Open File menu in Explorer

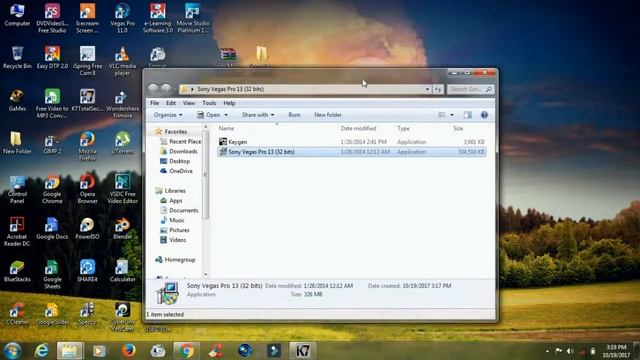[x=155, y=103]
